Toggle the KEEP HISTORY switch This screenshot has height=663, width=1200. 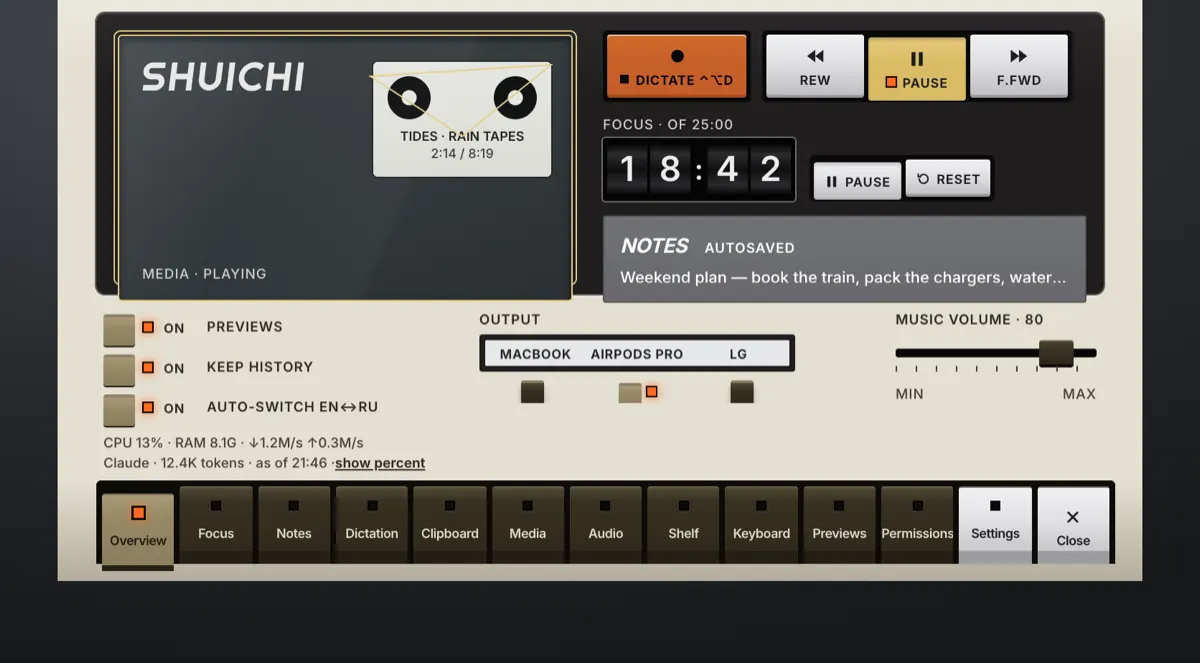tap(119, 369)
